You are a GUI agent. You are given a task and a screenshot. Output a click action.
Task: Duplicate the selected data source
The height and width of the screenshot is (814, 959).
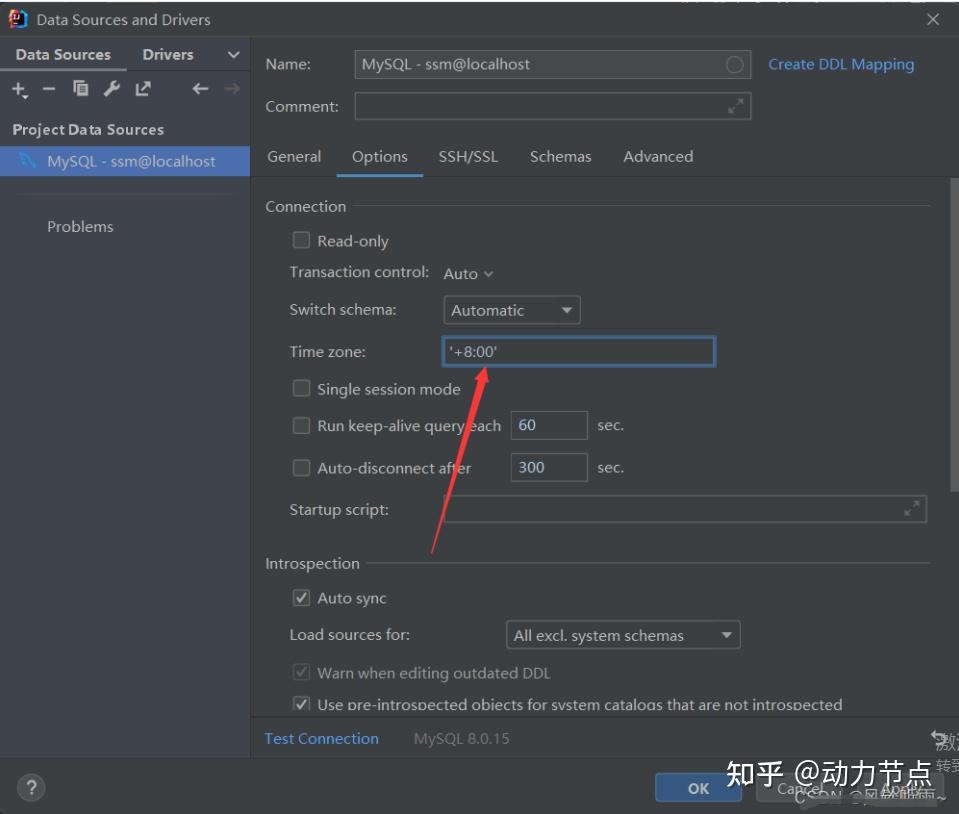pyautogui.click(x=81, y=89)
